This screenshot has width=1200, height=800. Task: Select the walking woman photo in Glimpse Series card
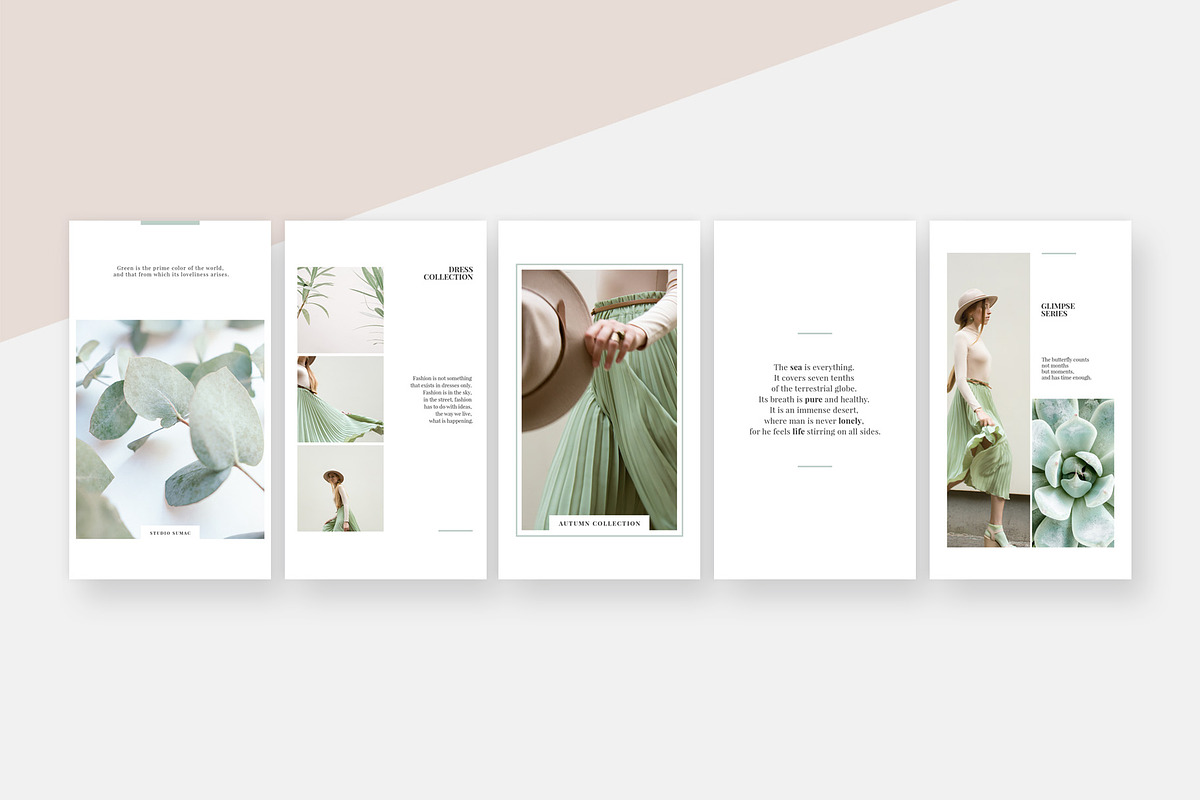point(988,400)
